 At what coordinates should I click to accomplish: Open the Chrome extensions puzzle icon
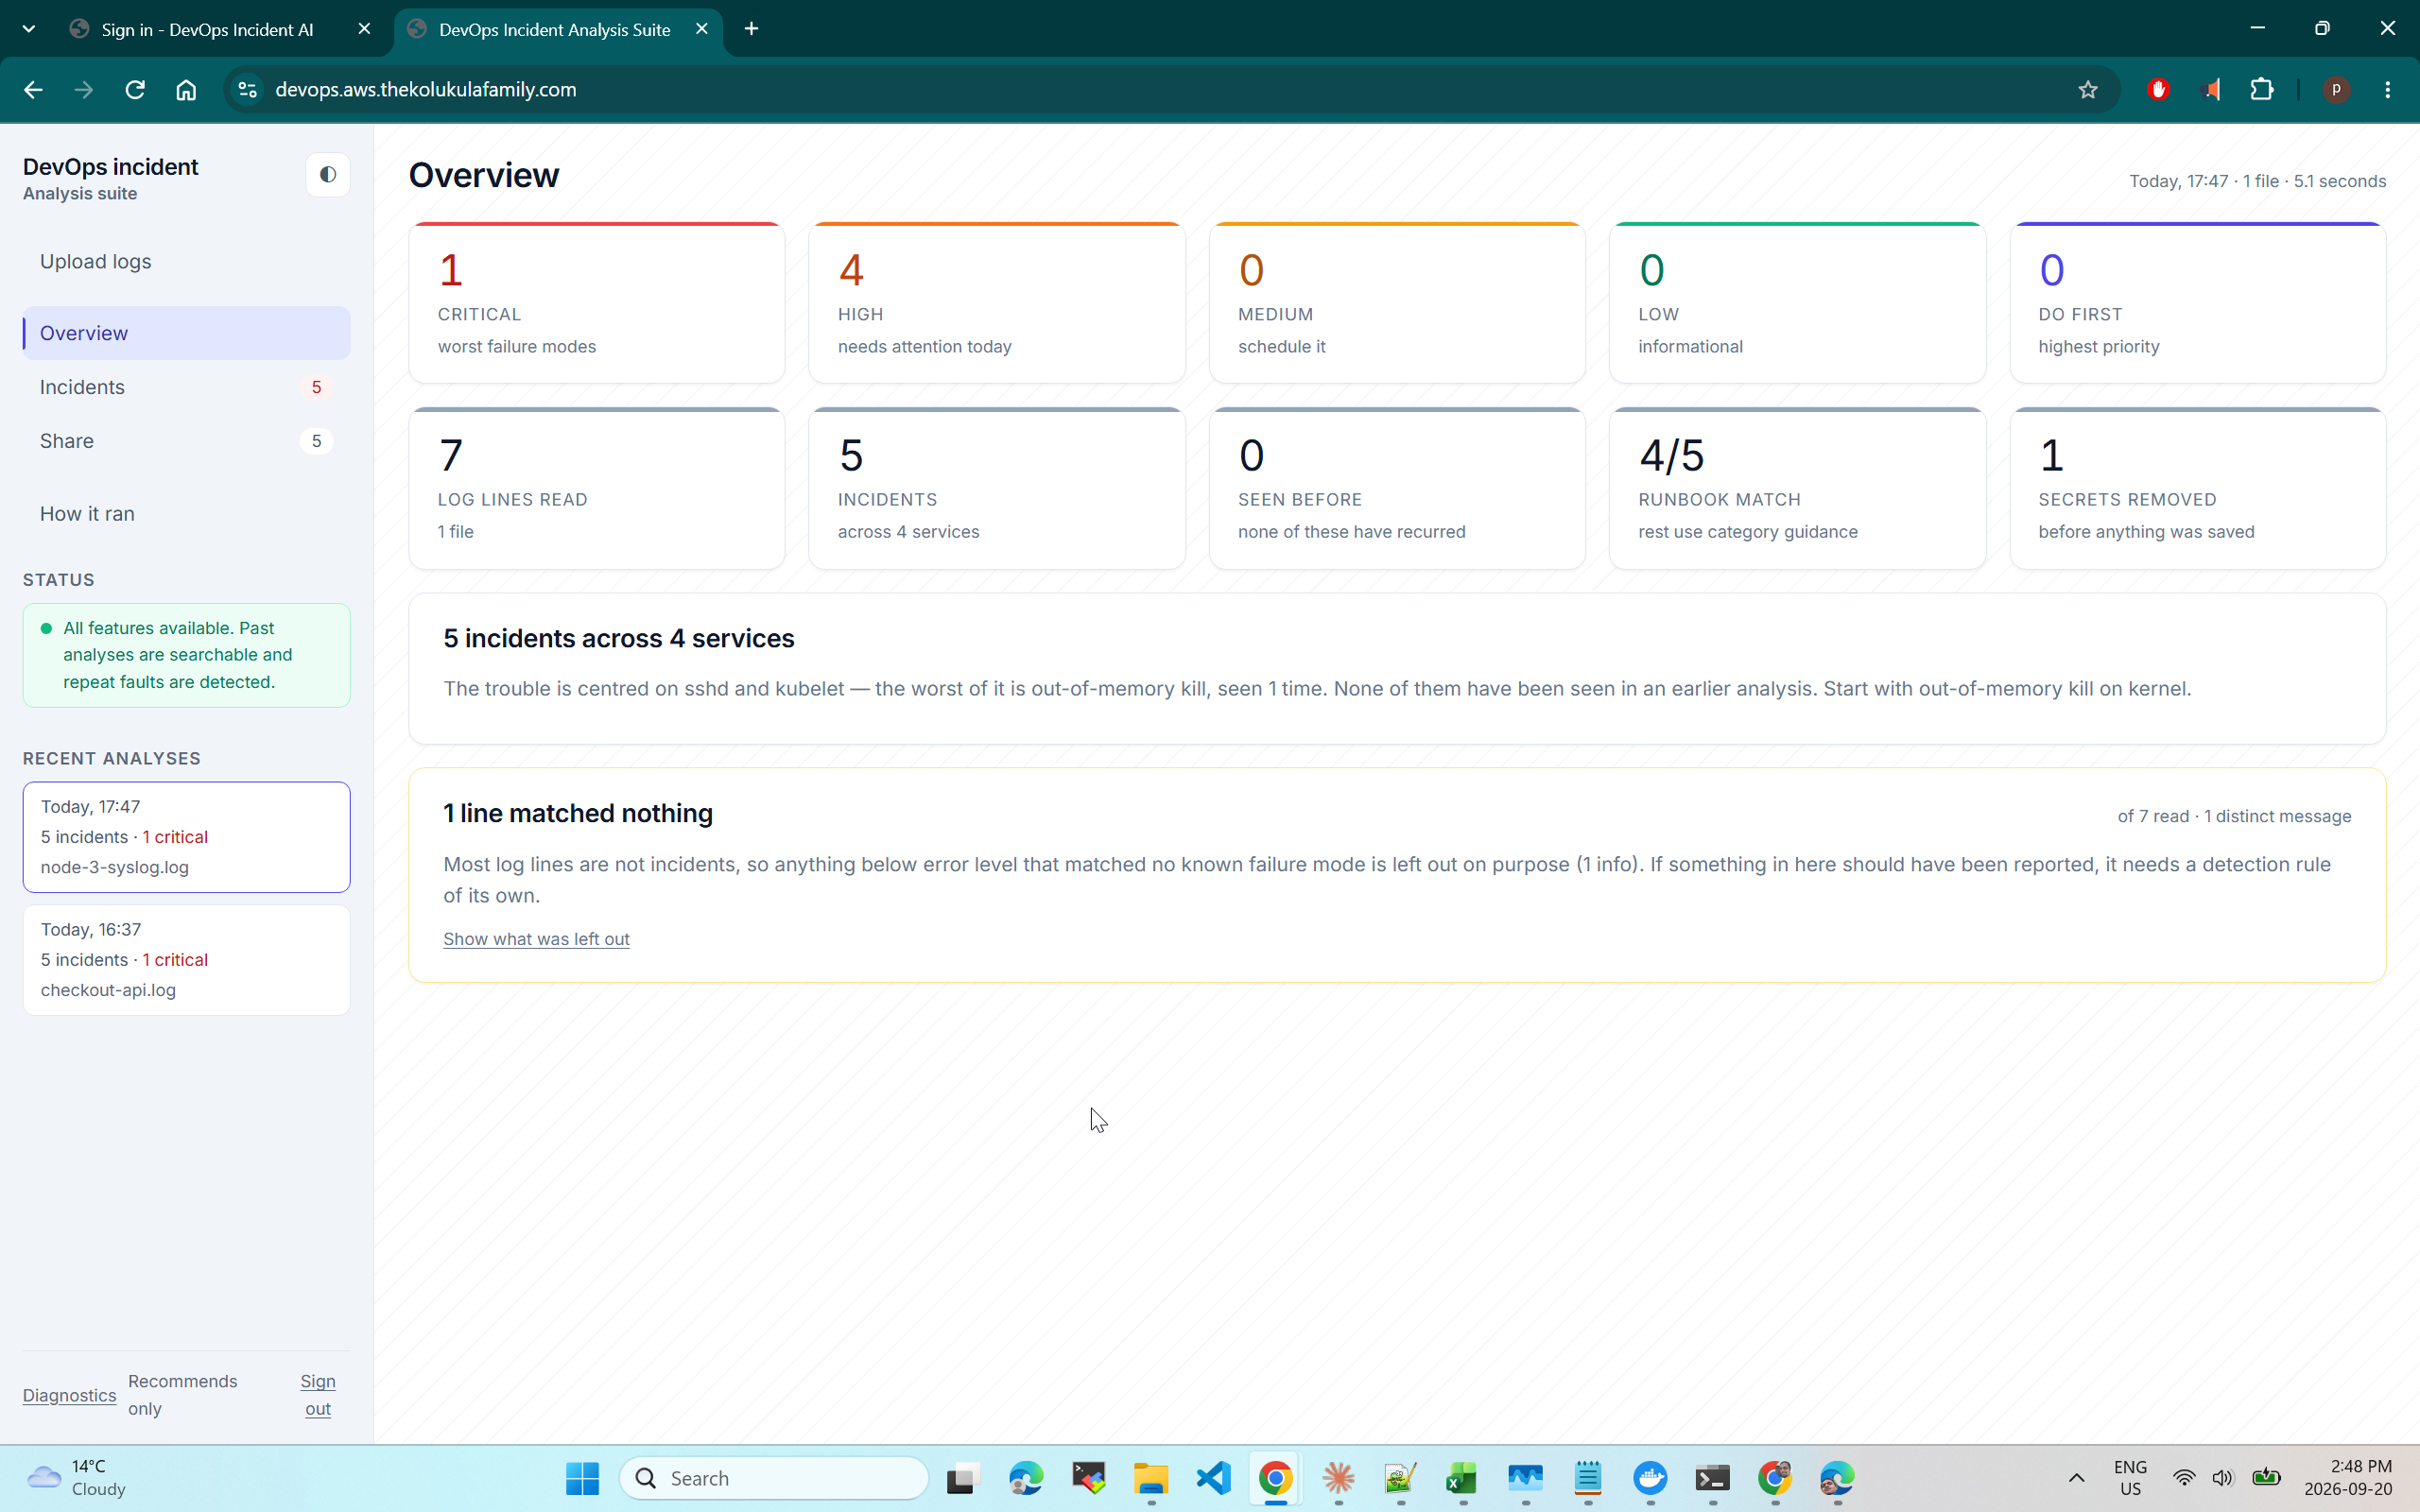click(2261, 90)
